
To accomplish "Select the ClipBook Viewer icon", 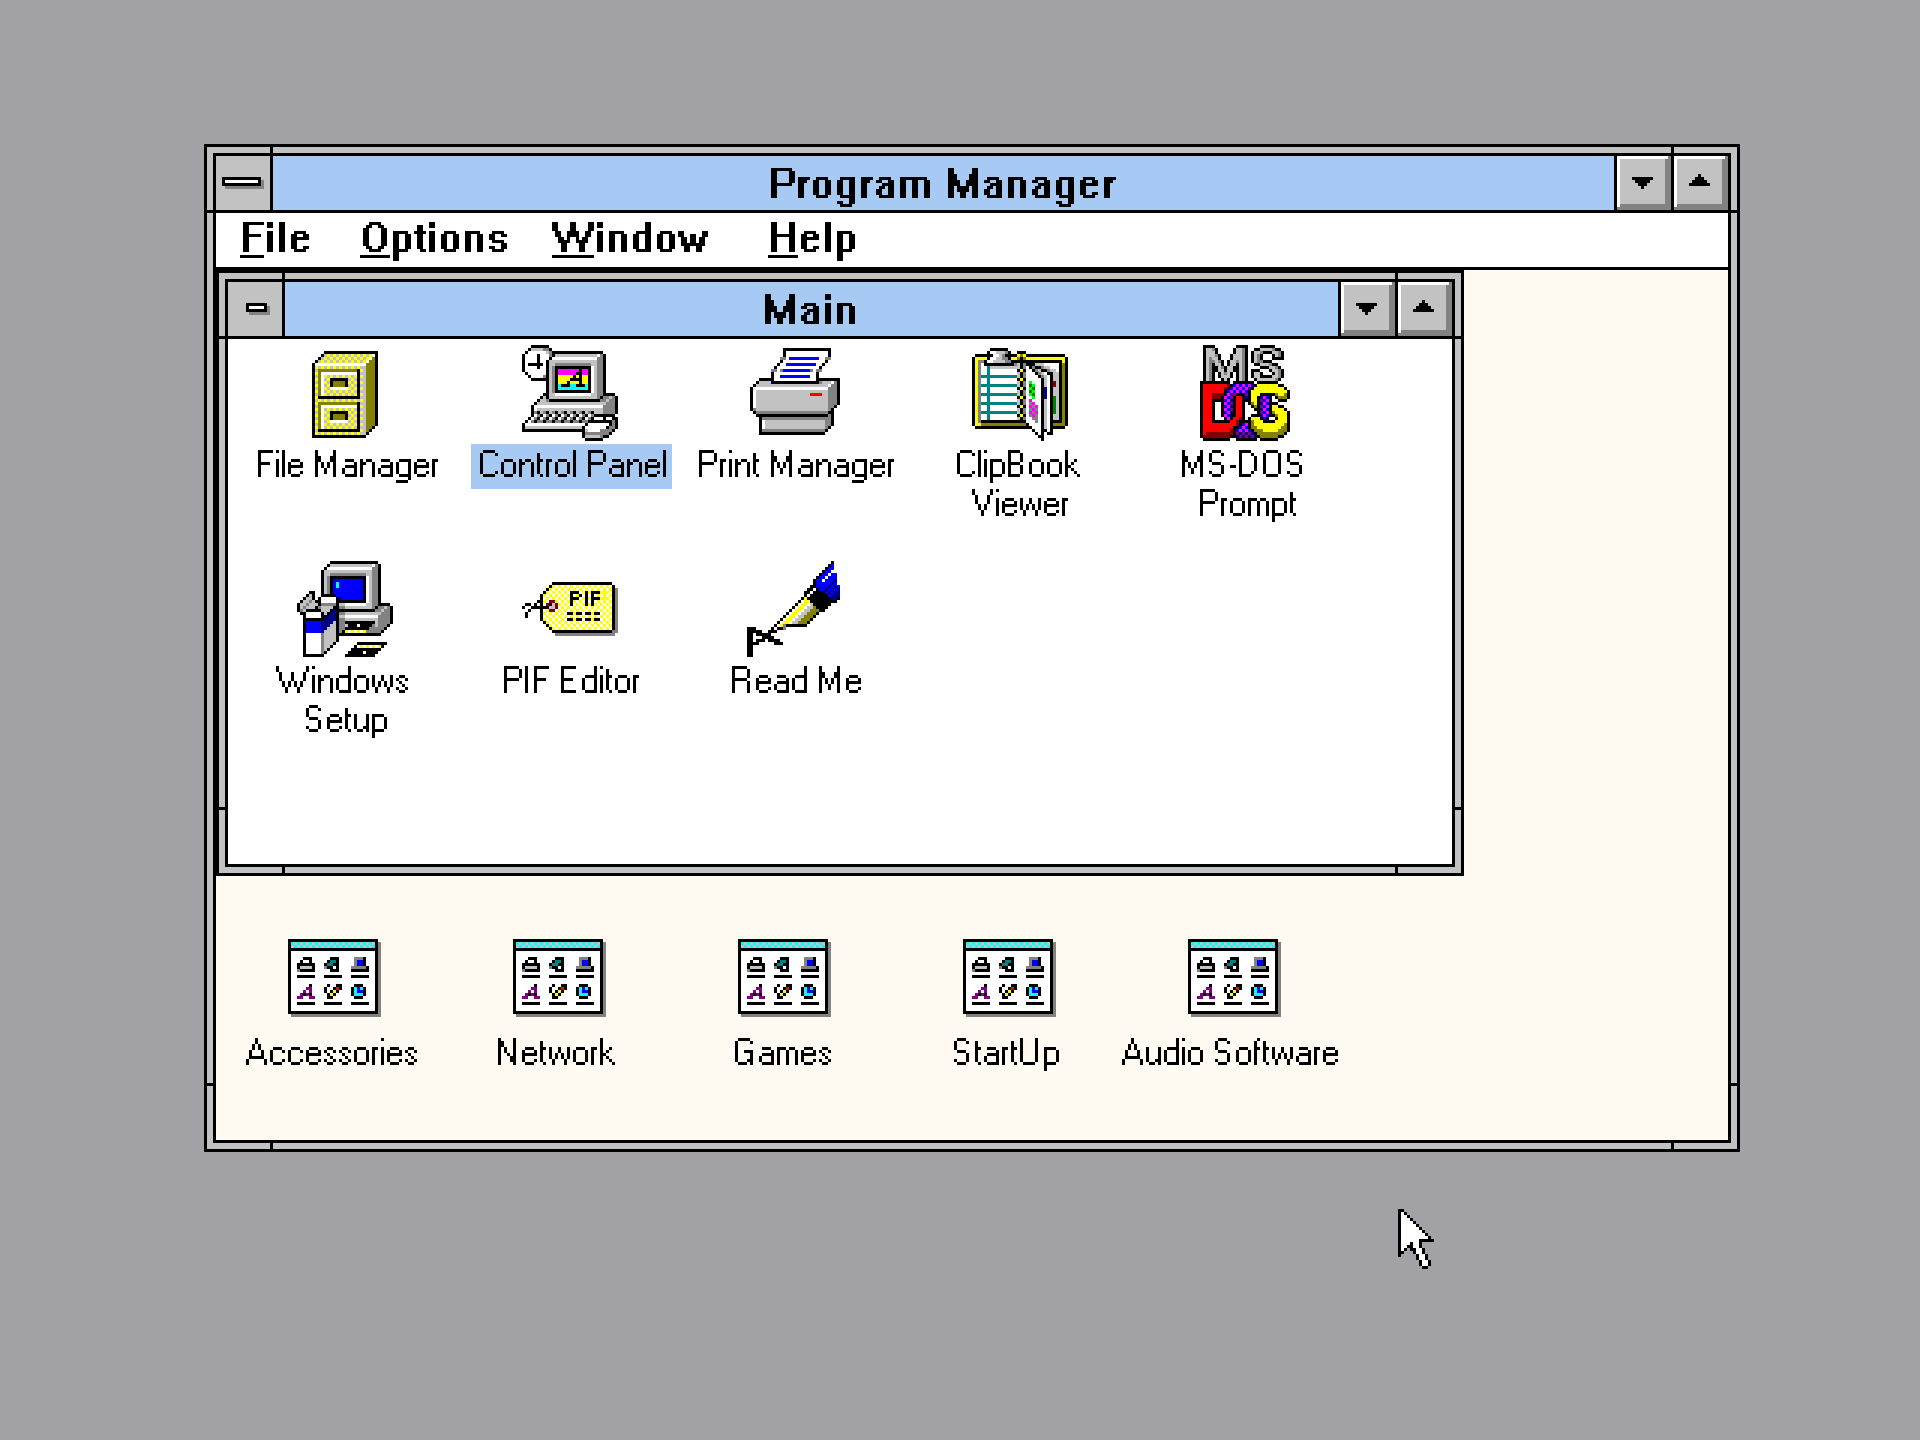I will 1019,393.
